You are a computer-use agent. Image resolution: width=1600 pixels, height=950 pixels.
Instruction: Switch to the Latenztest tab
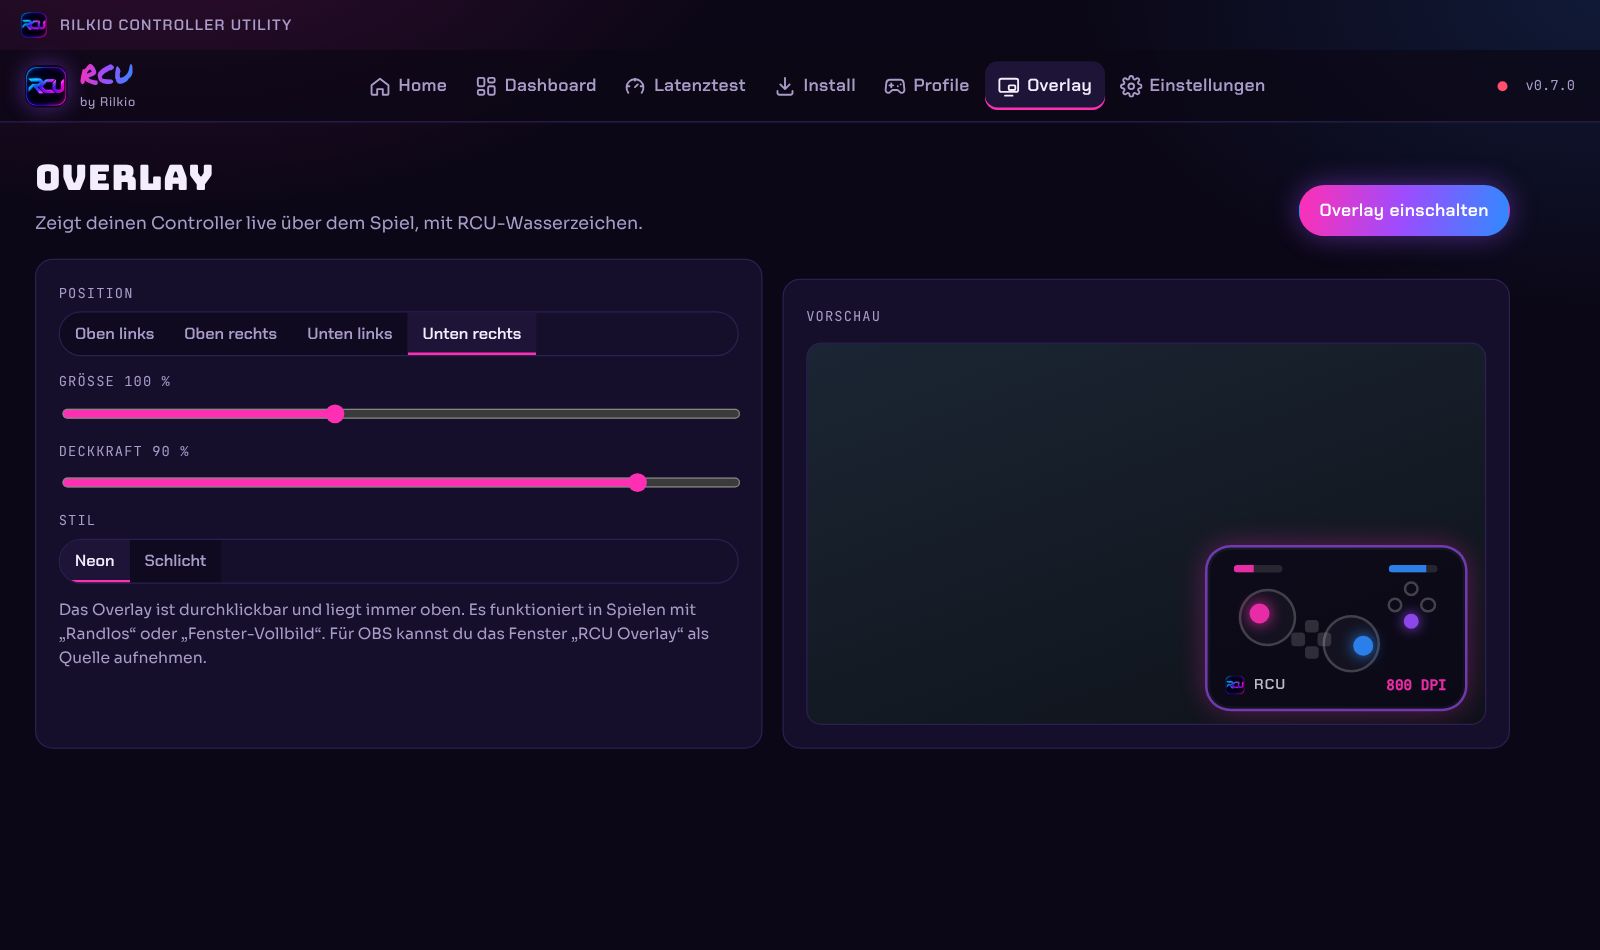point(685,86)
